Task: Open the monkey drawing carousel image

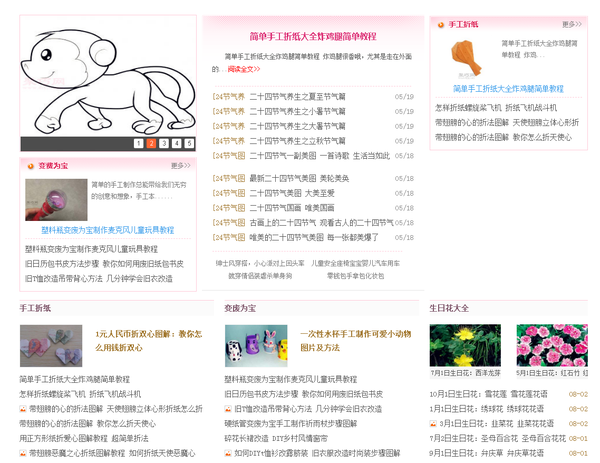Action: 108,77
